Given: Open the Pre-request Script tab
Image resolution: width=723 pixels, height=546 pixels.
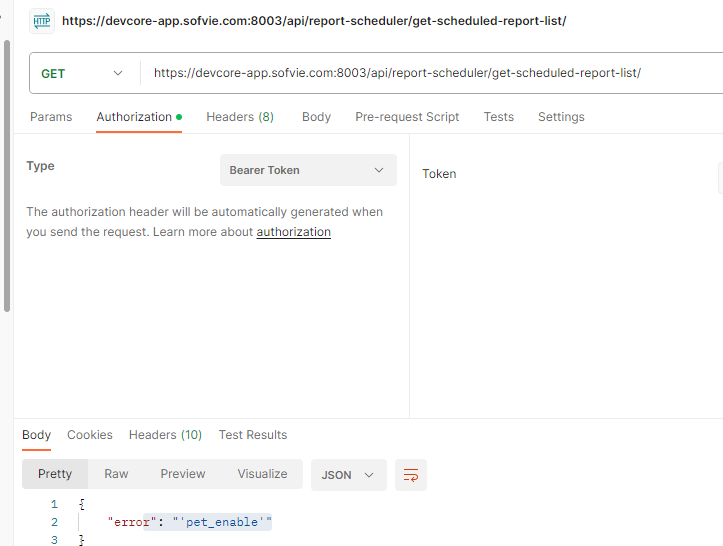Looking at the screenshot, I should click(x=407, y=117).
